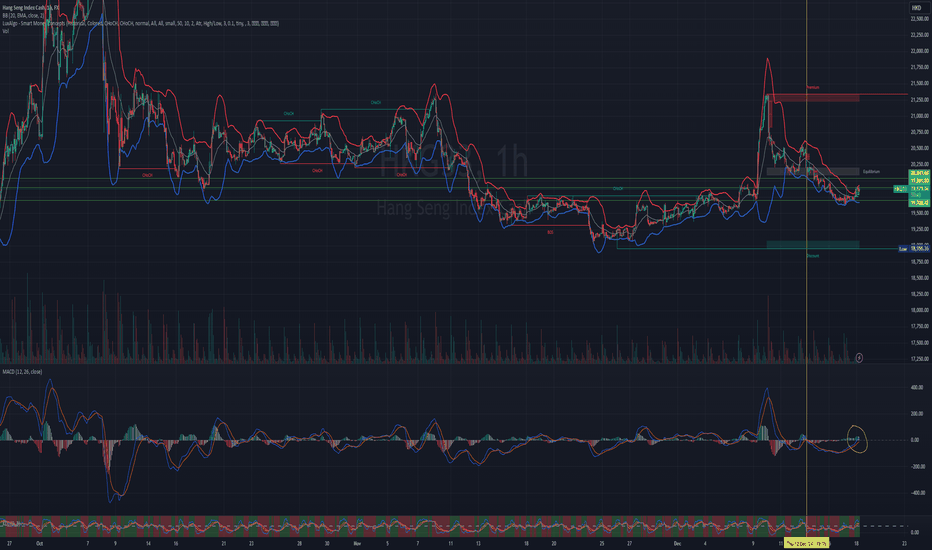Click the HKD currency button
This screenshot has height=550, width=932.
[x=915, y=8]
